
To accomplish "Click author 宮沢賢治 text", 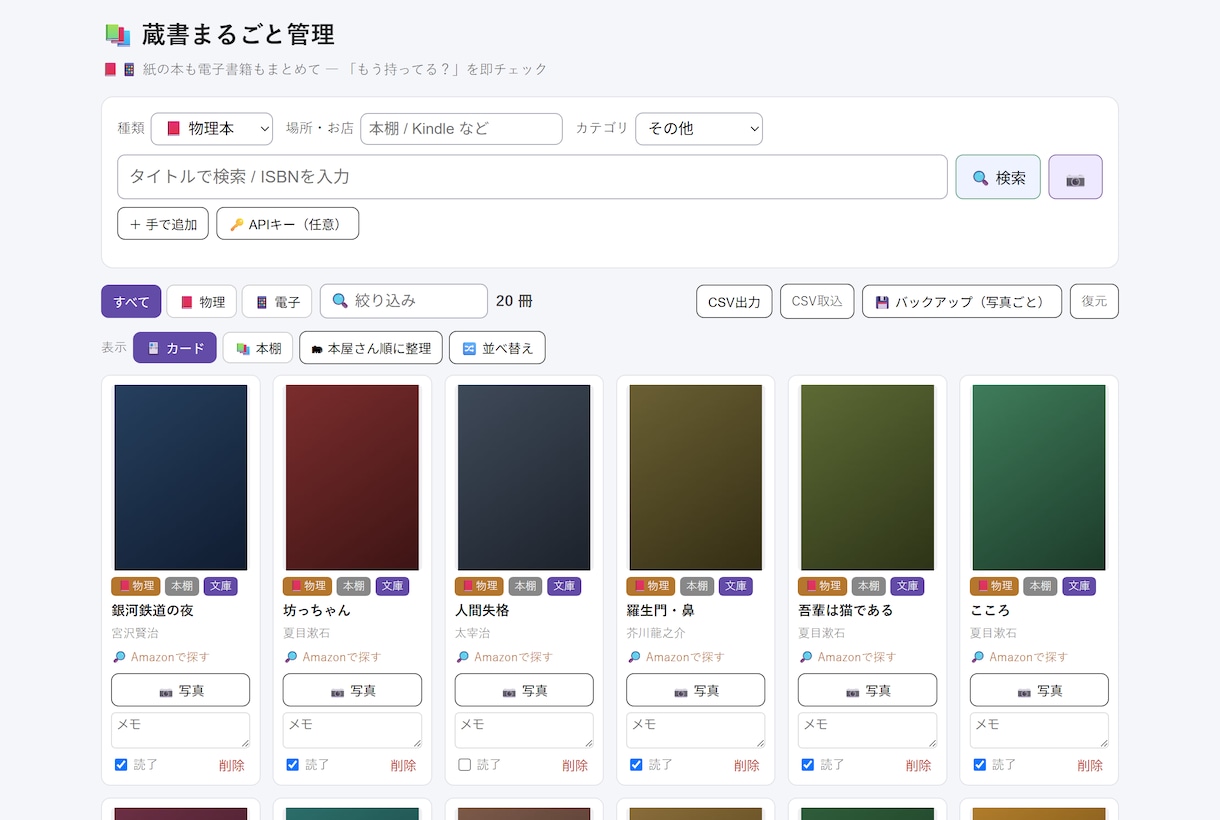I will pos(135,633).
